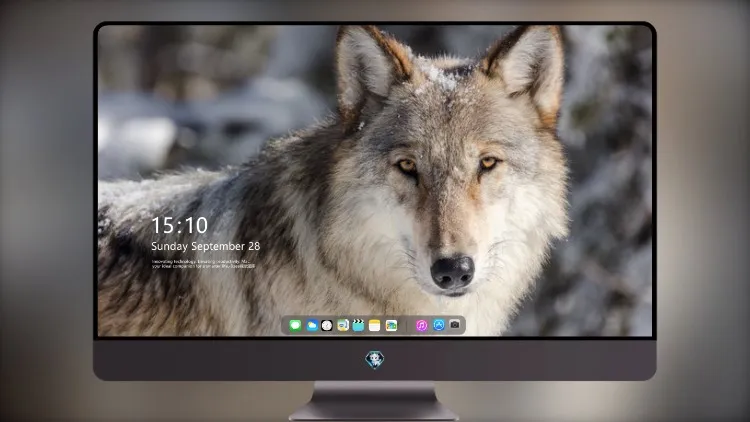This screenshot has width=750, height=422.
Task: Open the blue App Store icon
Action: [439, 325]
